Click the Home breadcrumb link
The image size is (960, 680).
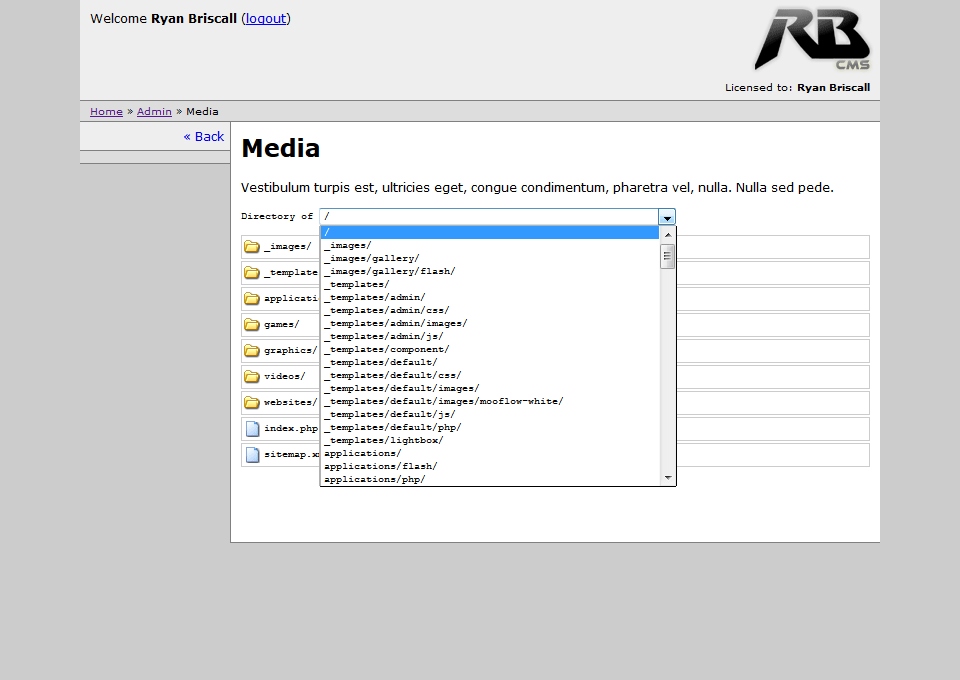pyautogui.click(x=106, y=112)
